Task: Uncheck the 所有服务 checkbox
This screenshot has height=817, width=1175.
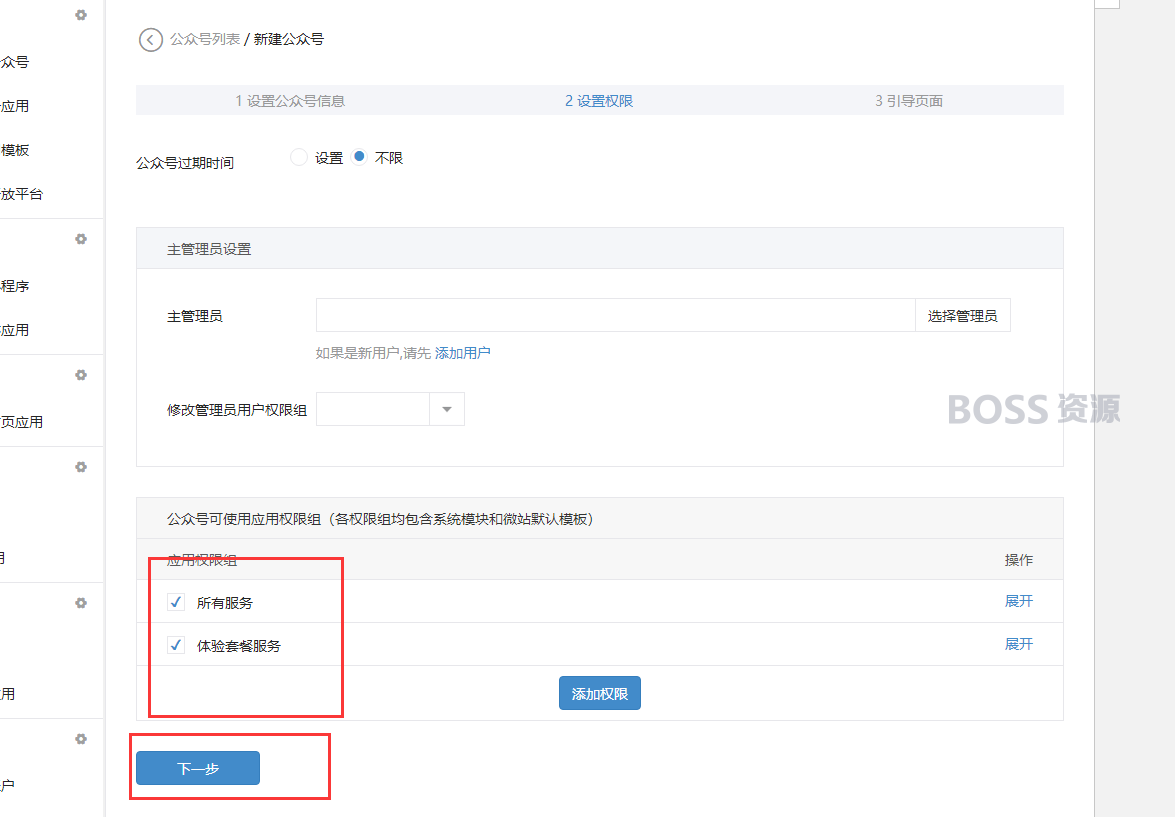Action: point(176,602)
